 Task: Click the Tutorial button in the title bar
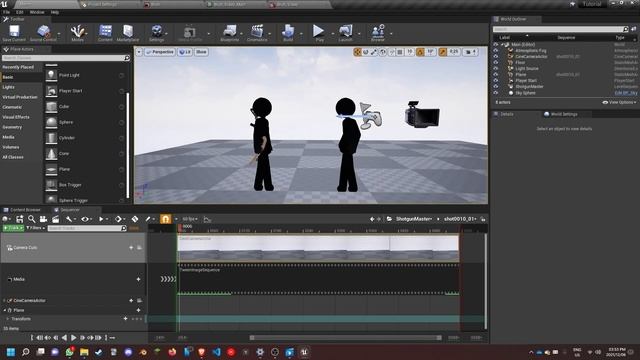point(591,4)
